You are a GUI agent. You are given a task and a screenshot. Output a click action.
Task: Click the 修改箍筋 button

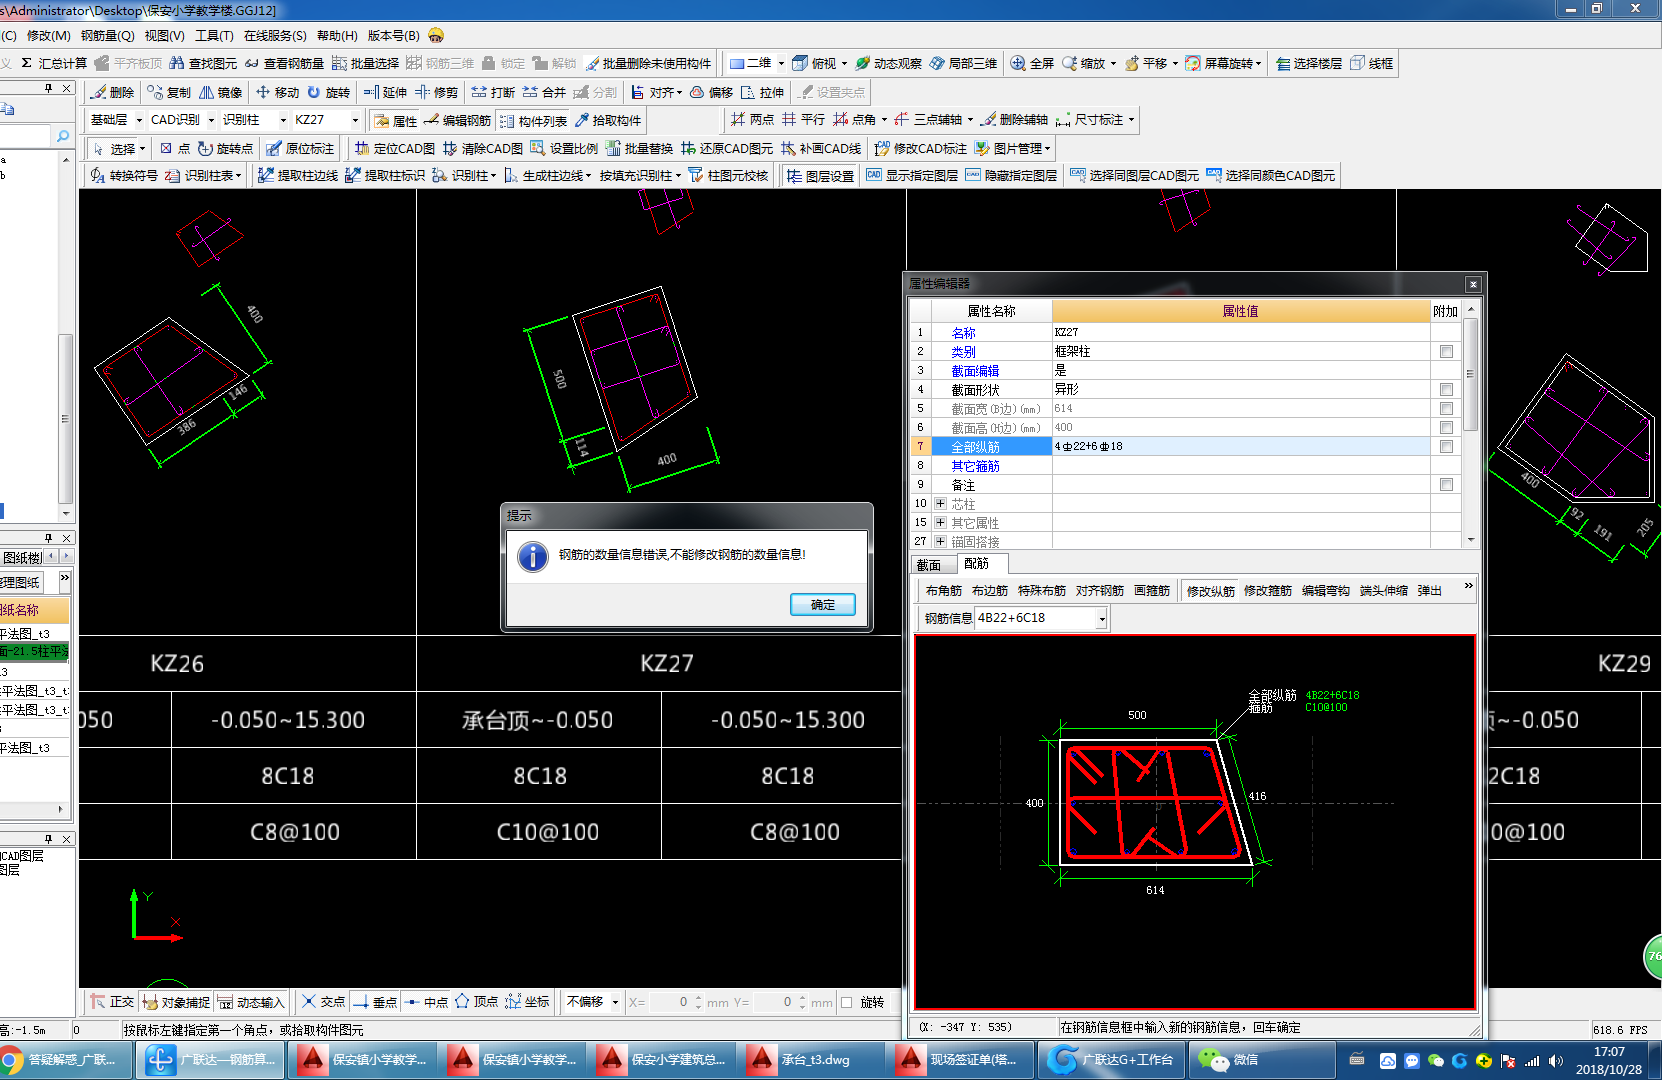click(x=1268, y=591)
